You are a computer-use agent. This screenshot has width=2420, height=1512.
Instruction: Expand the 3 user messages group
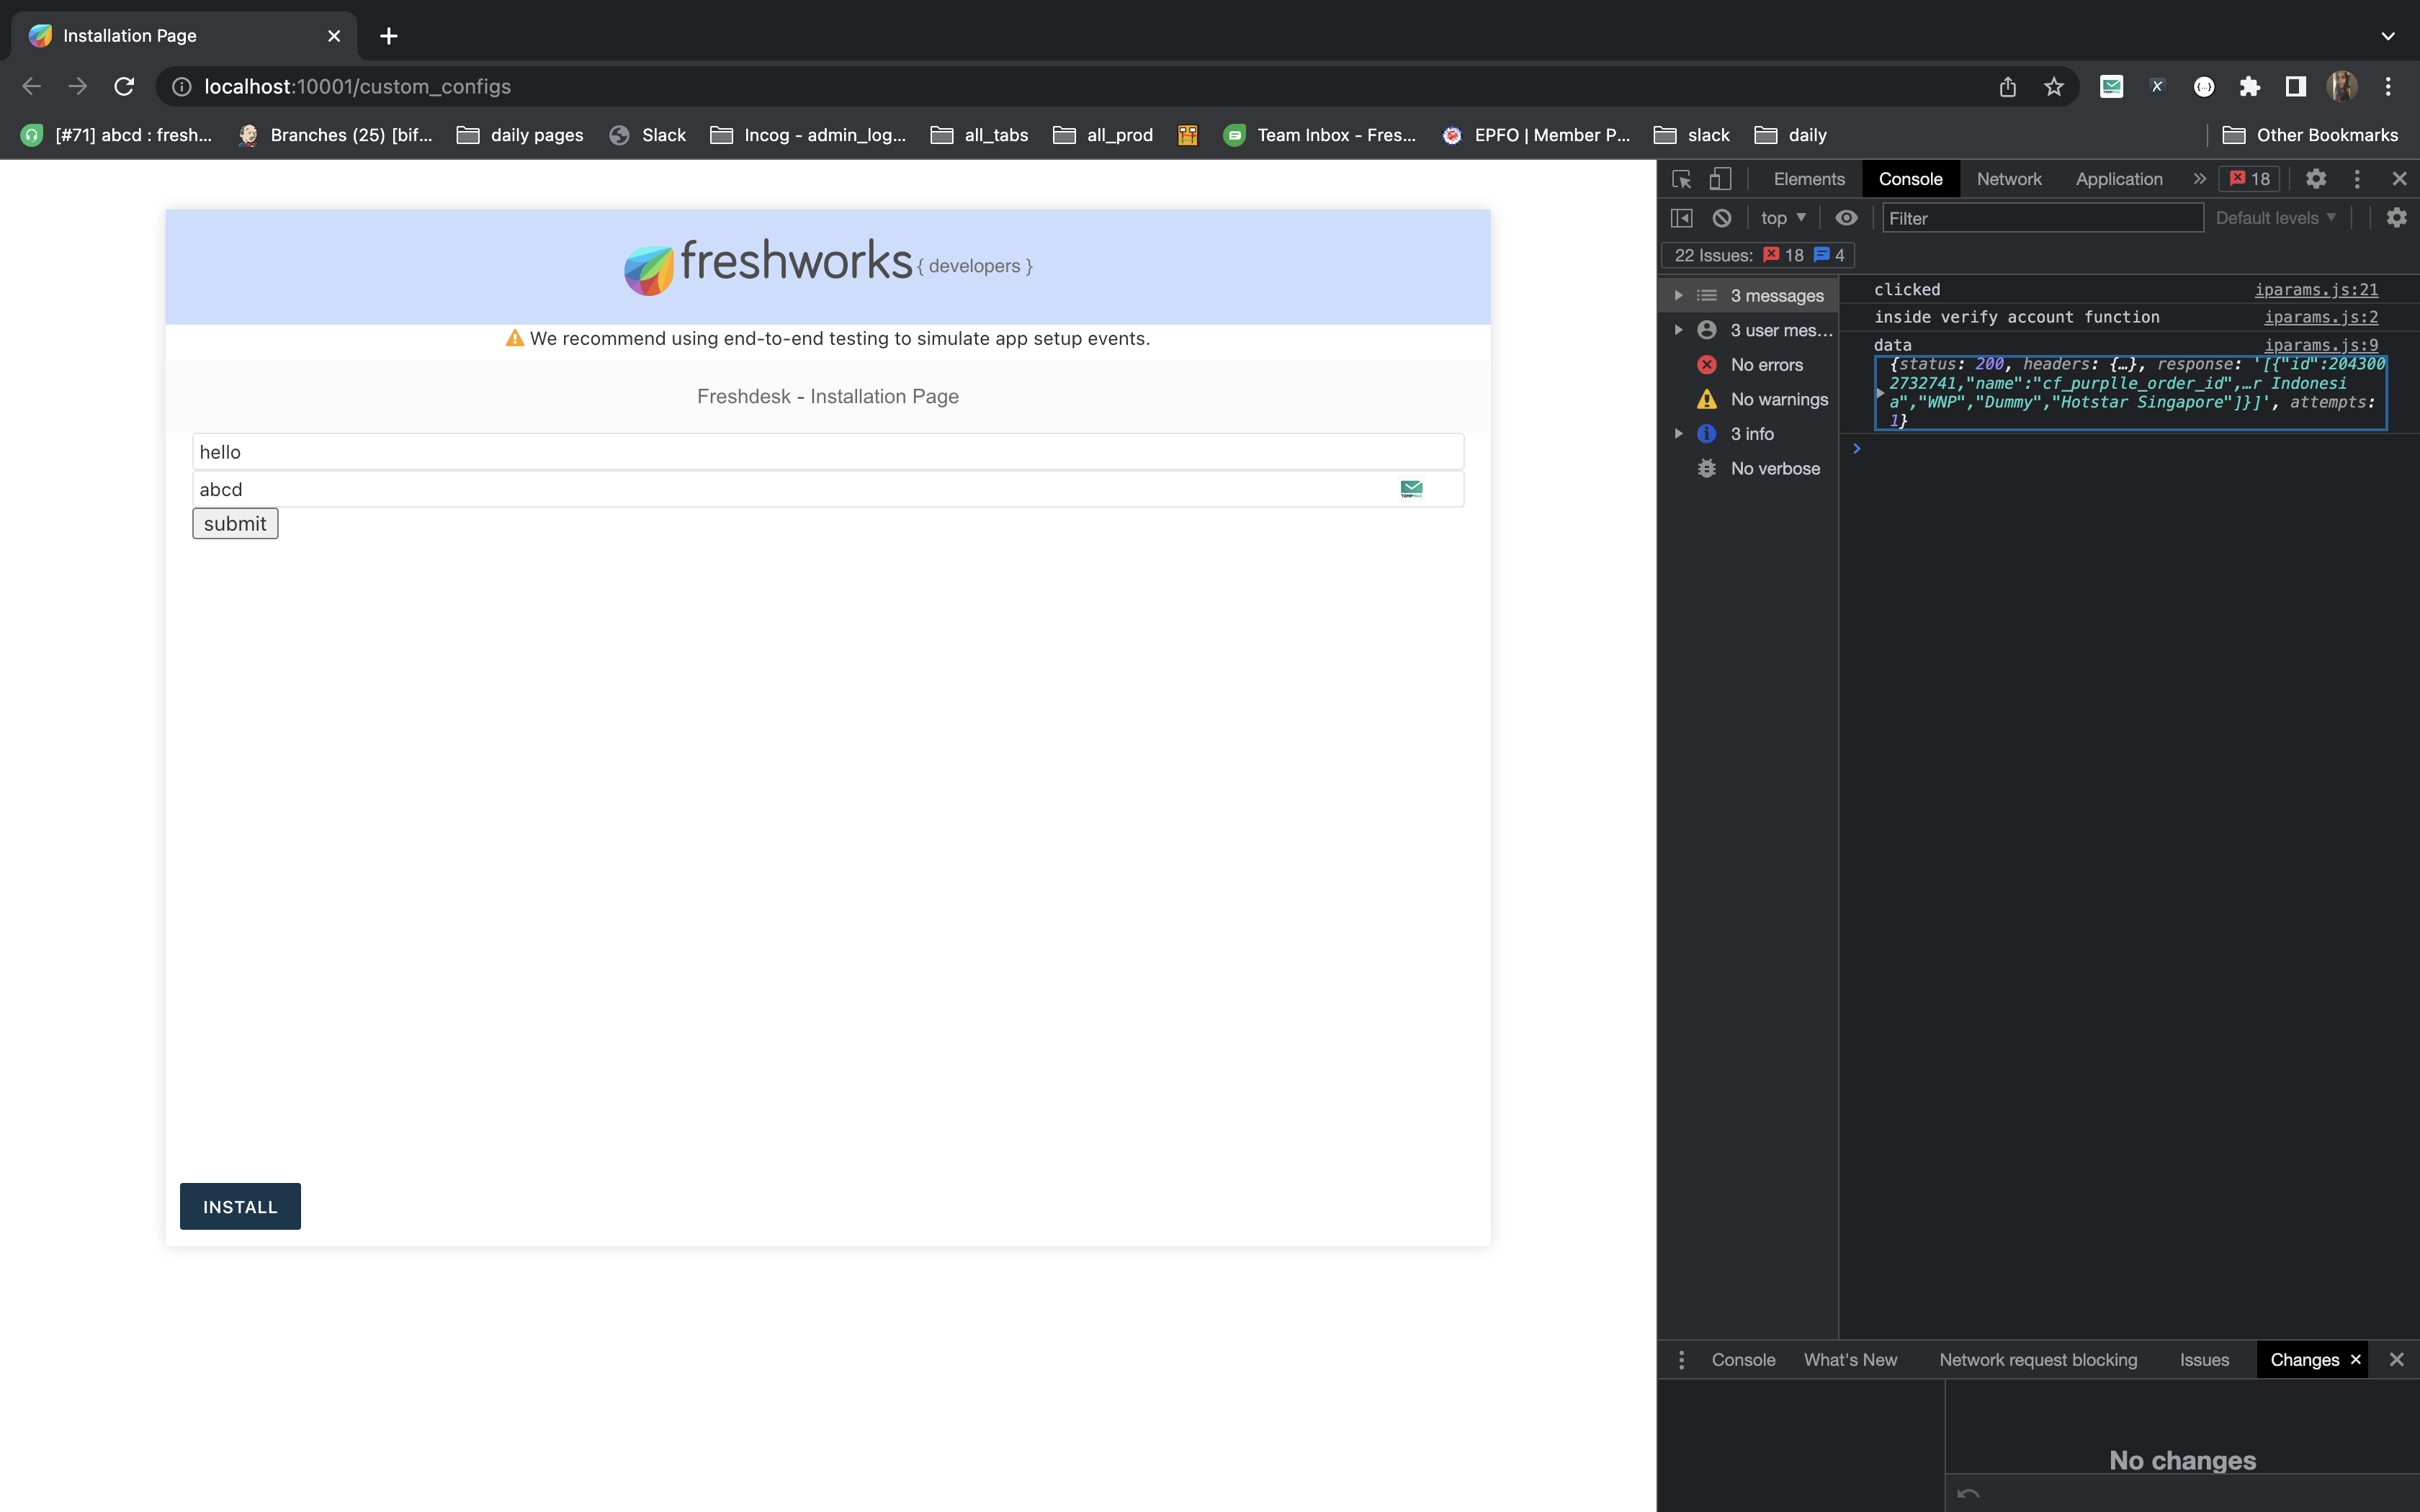(1679, 330)
